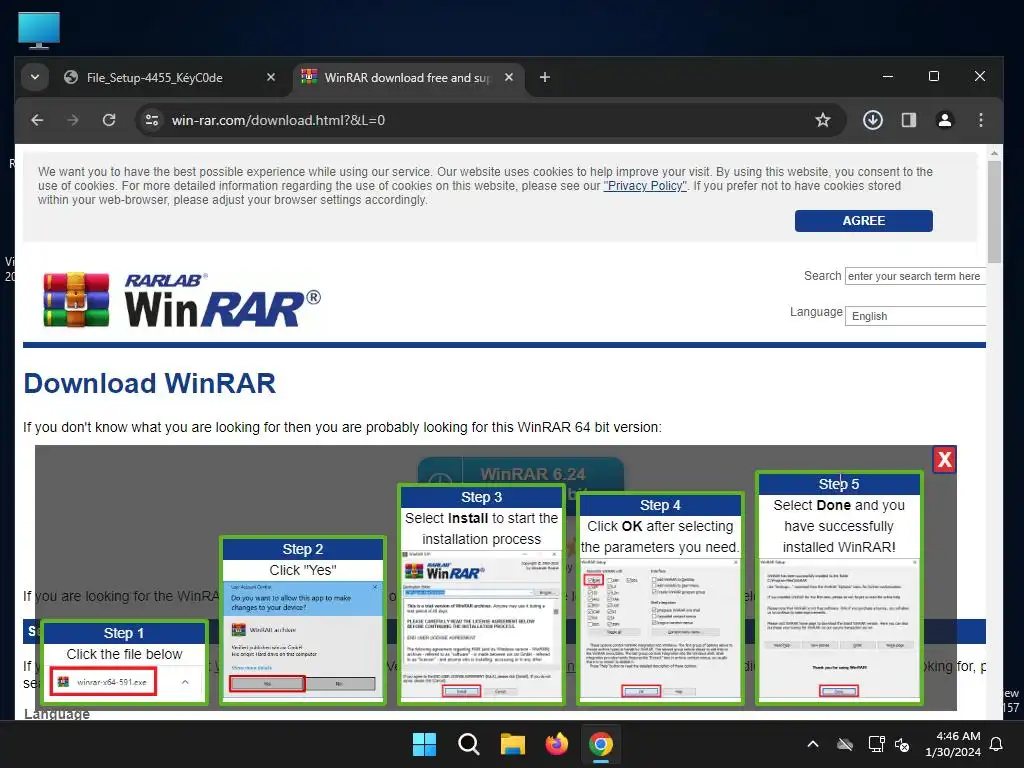Select the WinRAR download free tab
This screenshot has height=768, width=1024.
tap(408, 78)
